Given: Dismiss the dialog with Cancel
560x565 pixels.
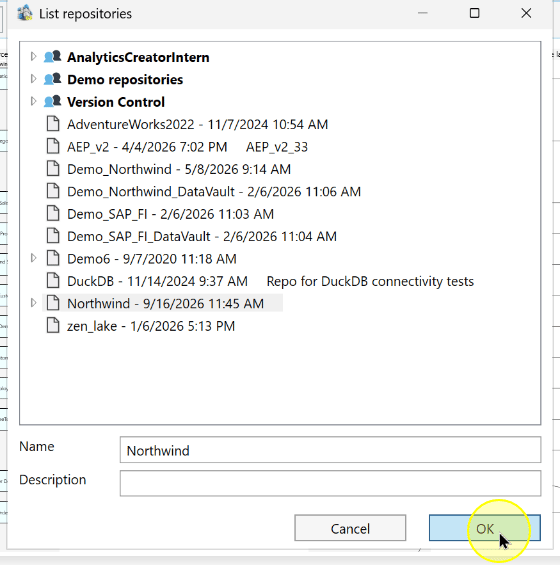Looking at the screenshot, I should pyautogui.click(x=350, y=528).
